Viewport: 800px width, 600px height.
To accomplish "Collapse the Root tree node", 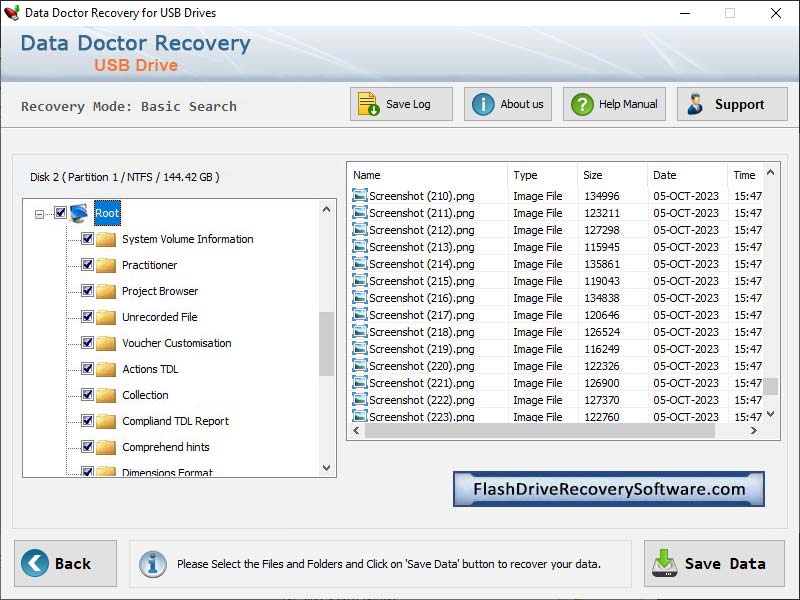I will tap(37, 212).
